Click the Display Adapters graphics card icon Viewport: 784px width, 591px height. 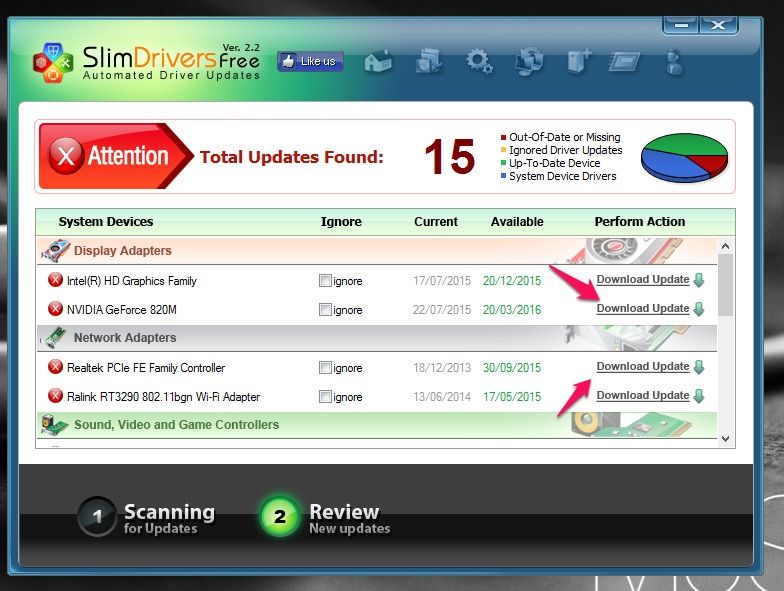[x=55, y=250]
